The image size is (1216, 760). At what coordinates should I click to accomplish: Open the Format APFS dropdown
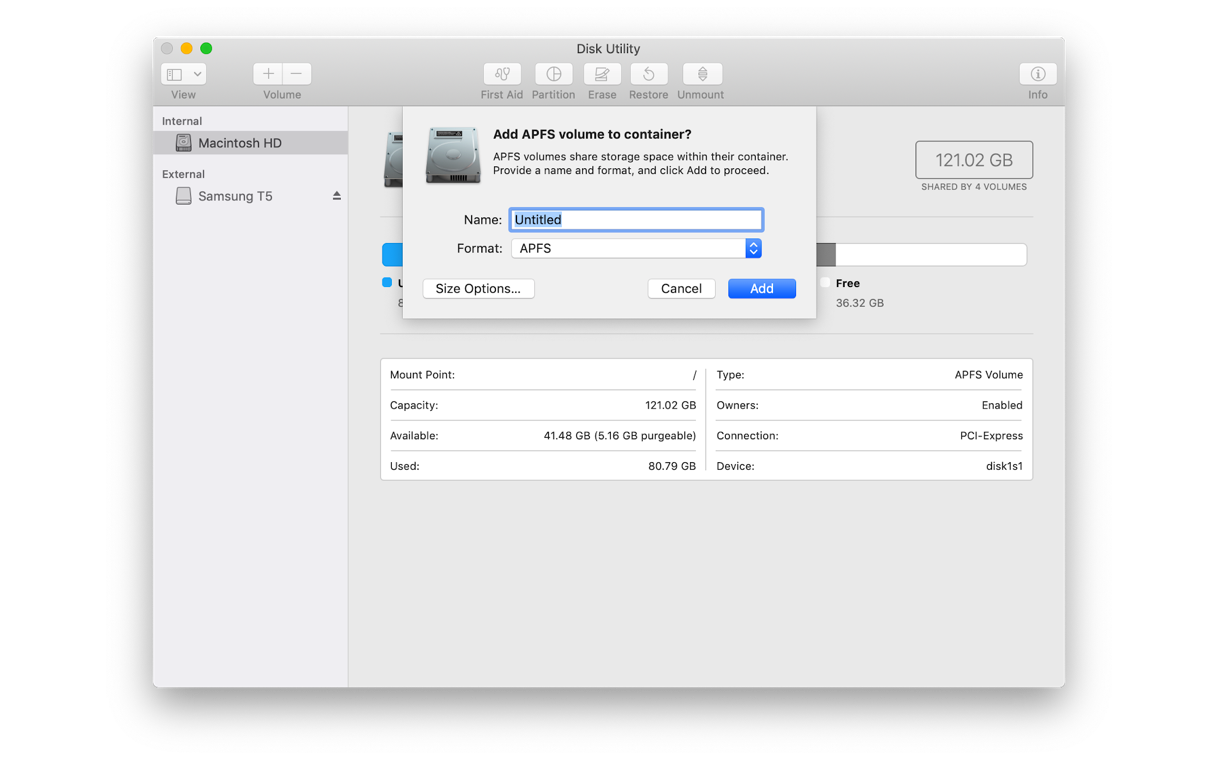coord(636,248)
